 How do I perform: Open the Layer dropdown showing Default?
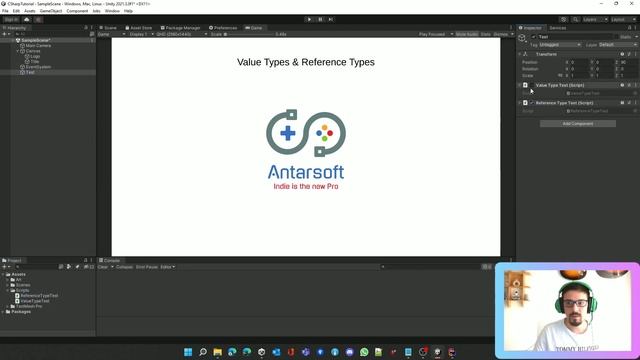pyautogui.click(x=618, y=45)
